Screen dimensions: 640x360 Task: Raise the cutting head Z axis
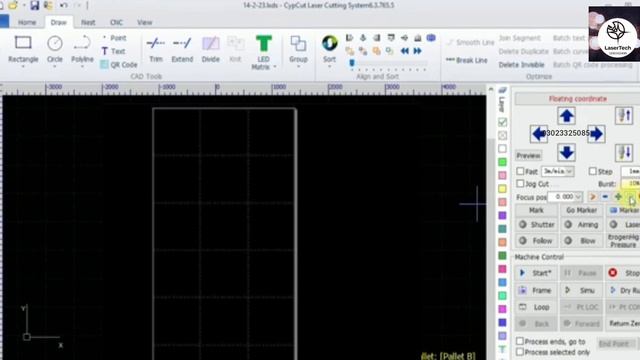[x=624, y=116]
